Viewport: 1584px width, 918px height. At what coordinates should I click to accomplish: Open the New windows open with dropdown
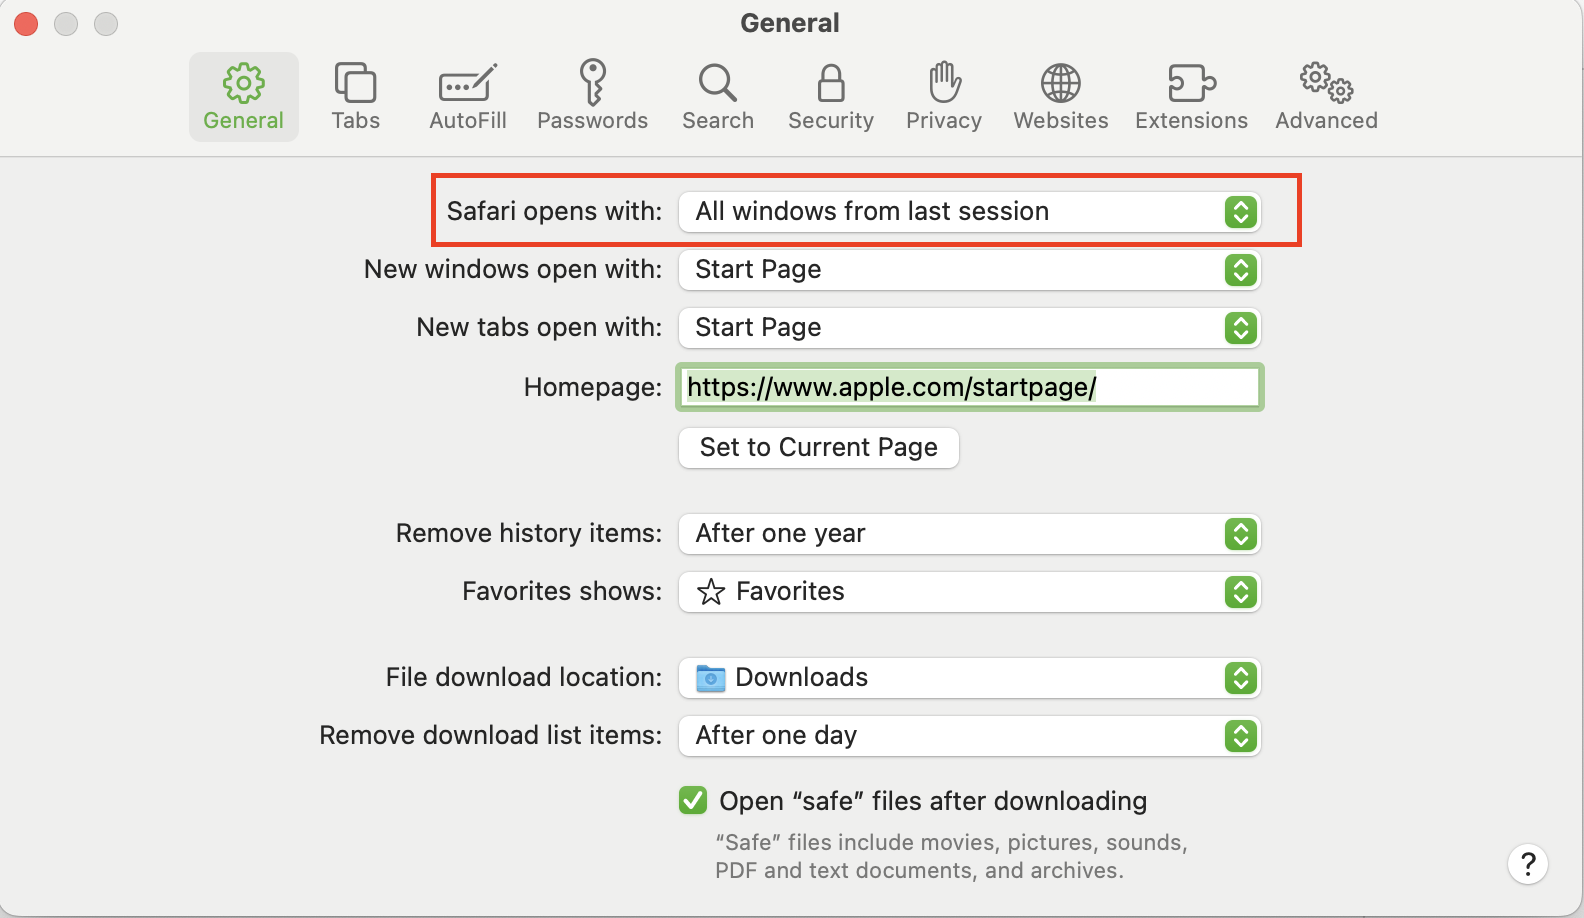tap(969, 270)
